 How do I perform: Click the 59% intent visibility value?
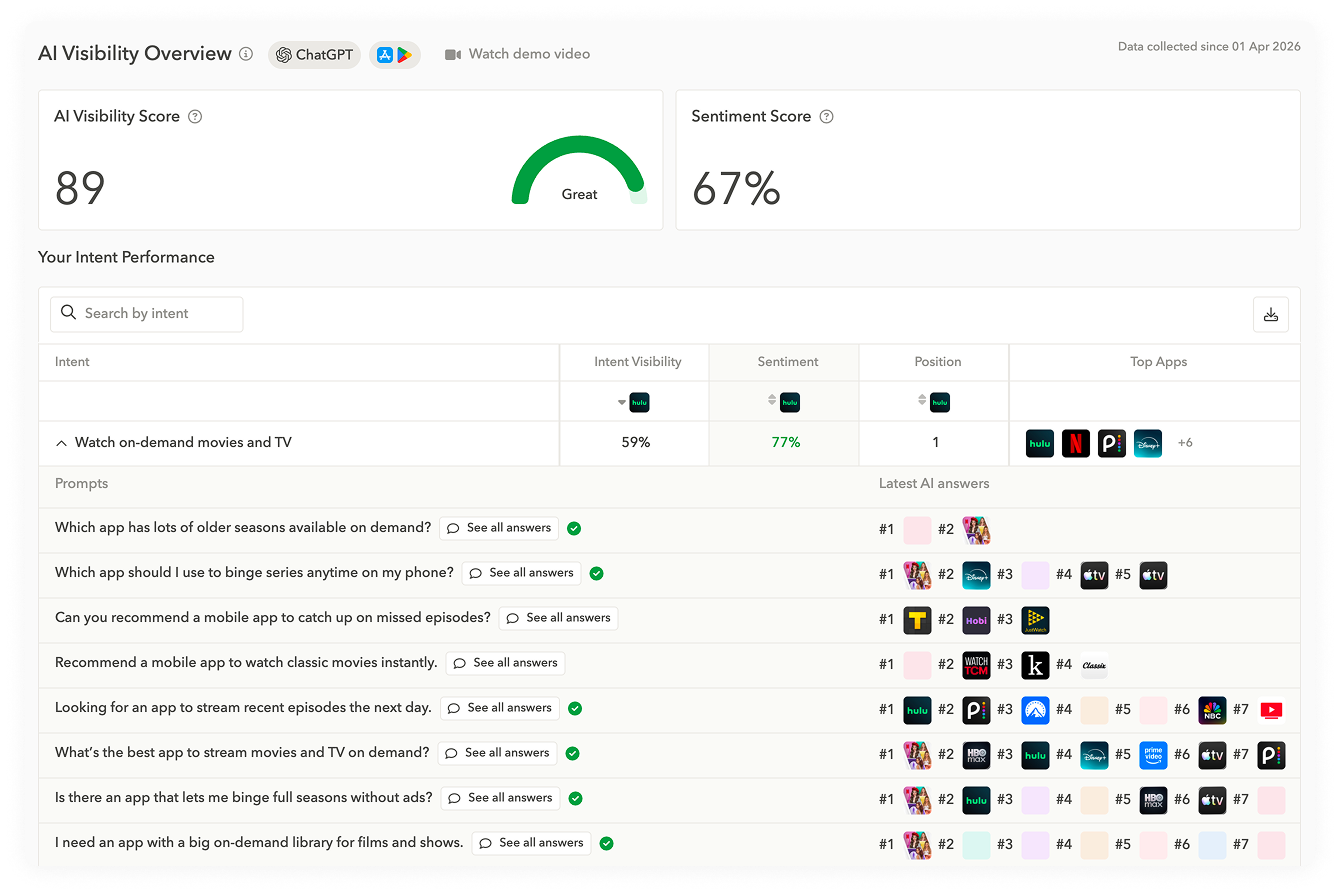pos(635,443)
